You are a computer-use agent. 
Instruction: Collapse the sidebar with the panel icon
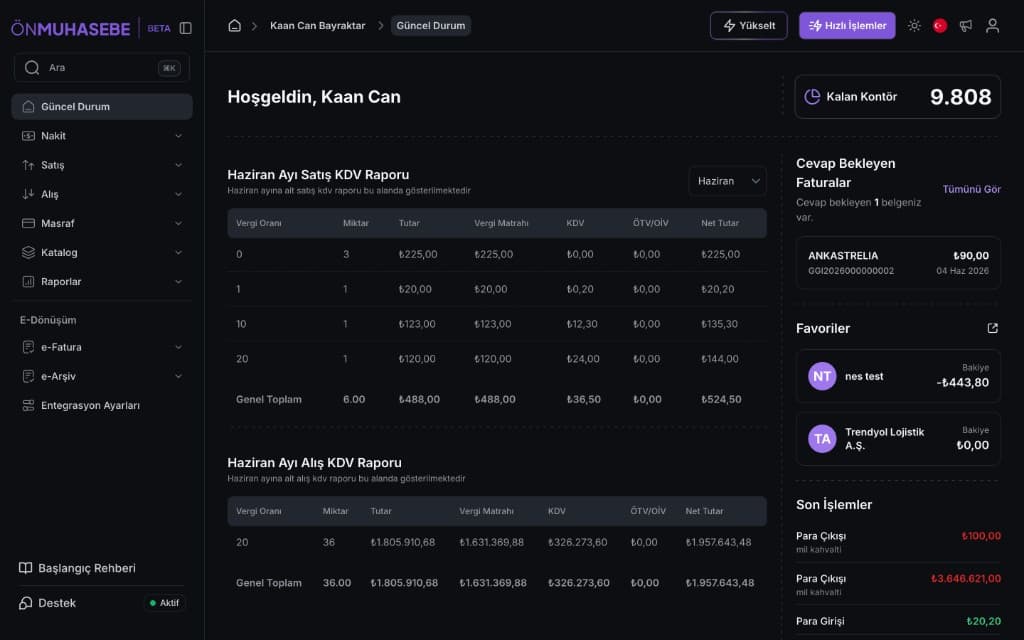[185, 28]
